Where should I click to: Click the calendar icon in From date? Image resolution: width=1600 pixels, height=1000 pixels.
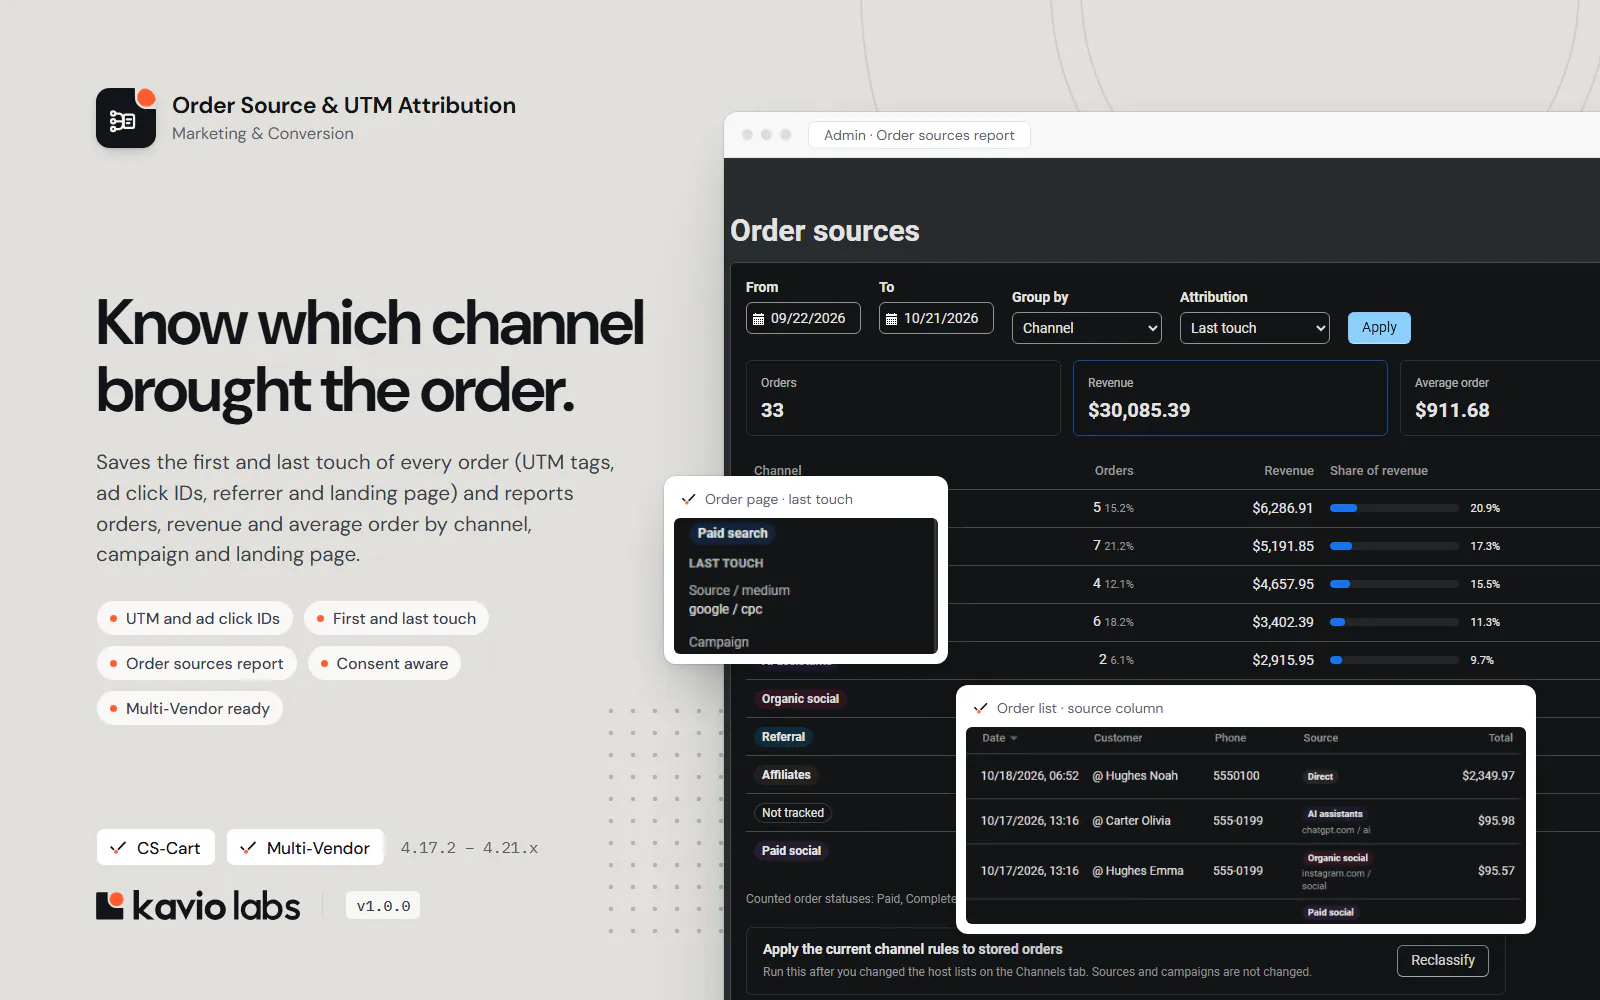coord(758,319)
